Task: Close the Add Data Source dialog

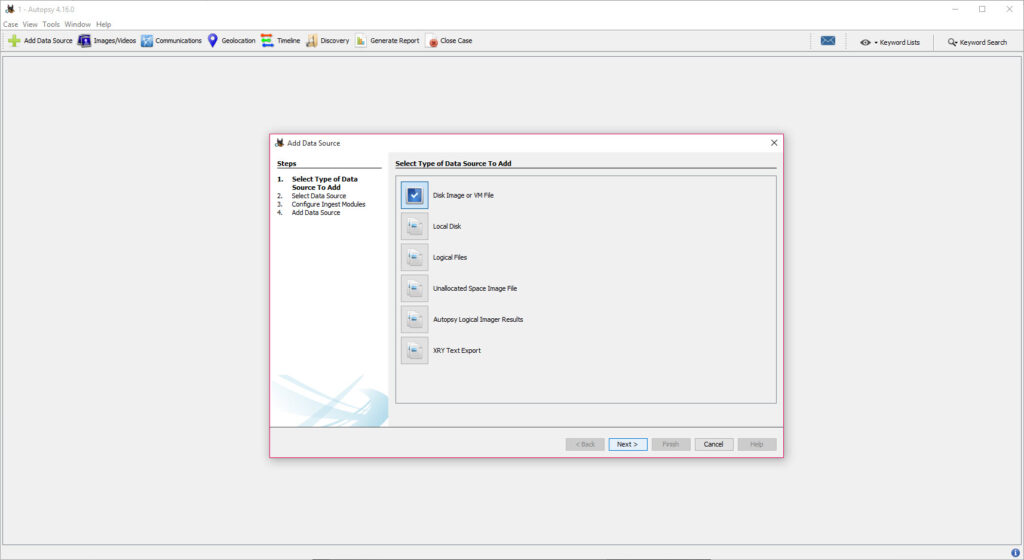Action: pyautogui.click(x=774, y=143)
